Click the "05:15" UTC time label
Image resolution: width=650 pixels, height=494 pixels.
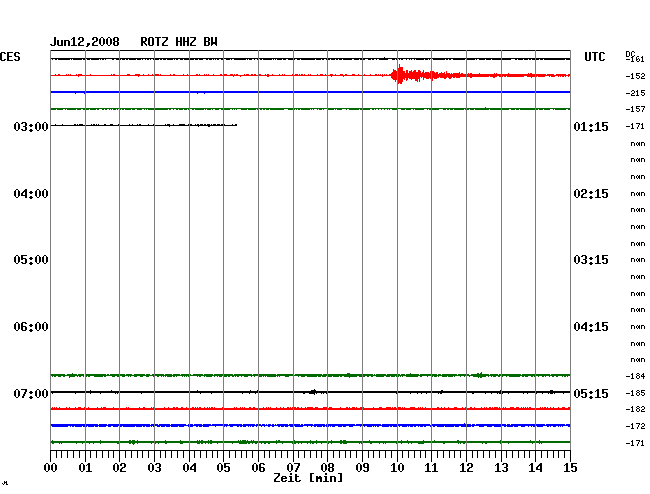pyautogui.click(x=591, y=393)
